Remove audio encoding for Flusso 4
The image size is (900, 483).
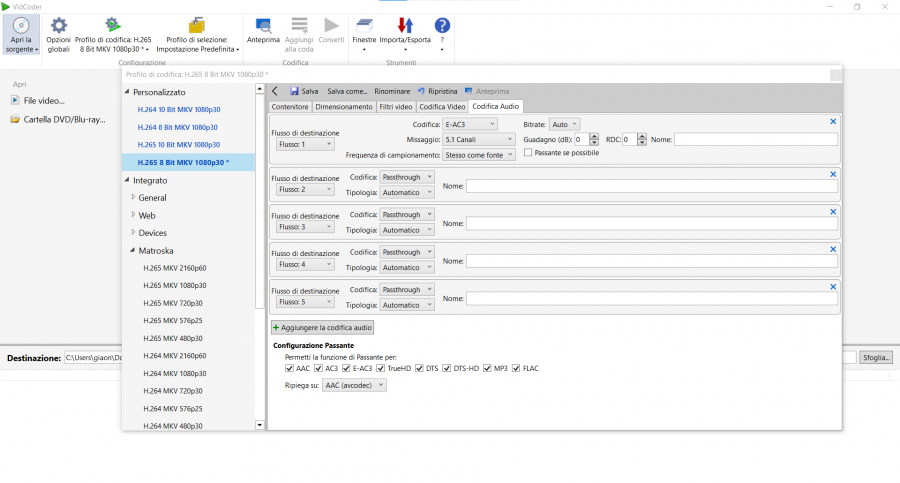[833, 249]
